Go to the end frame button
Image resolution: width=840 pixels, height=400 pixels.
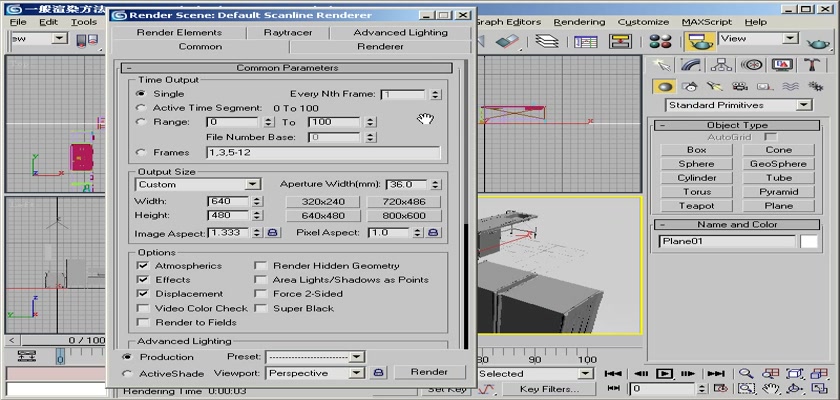click(x=716, y=374)
